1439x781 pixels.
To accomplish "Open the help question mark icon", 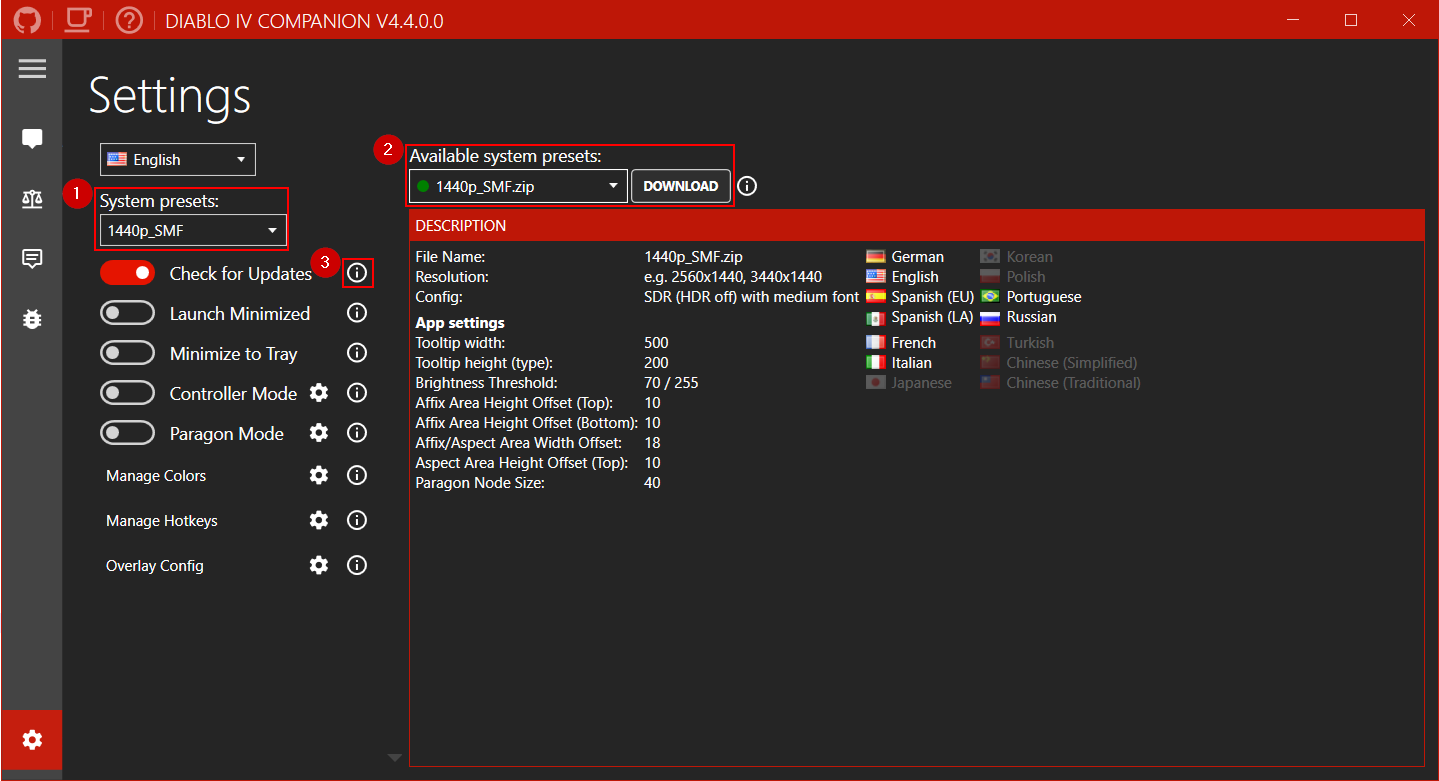I will tap(129, 20).
